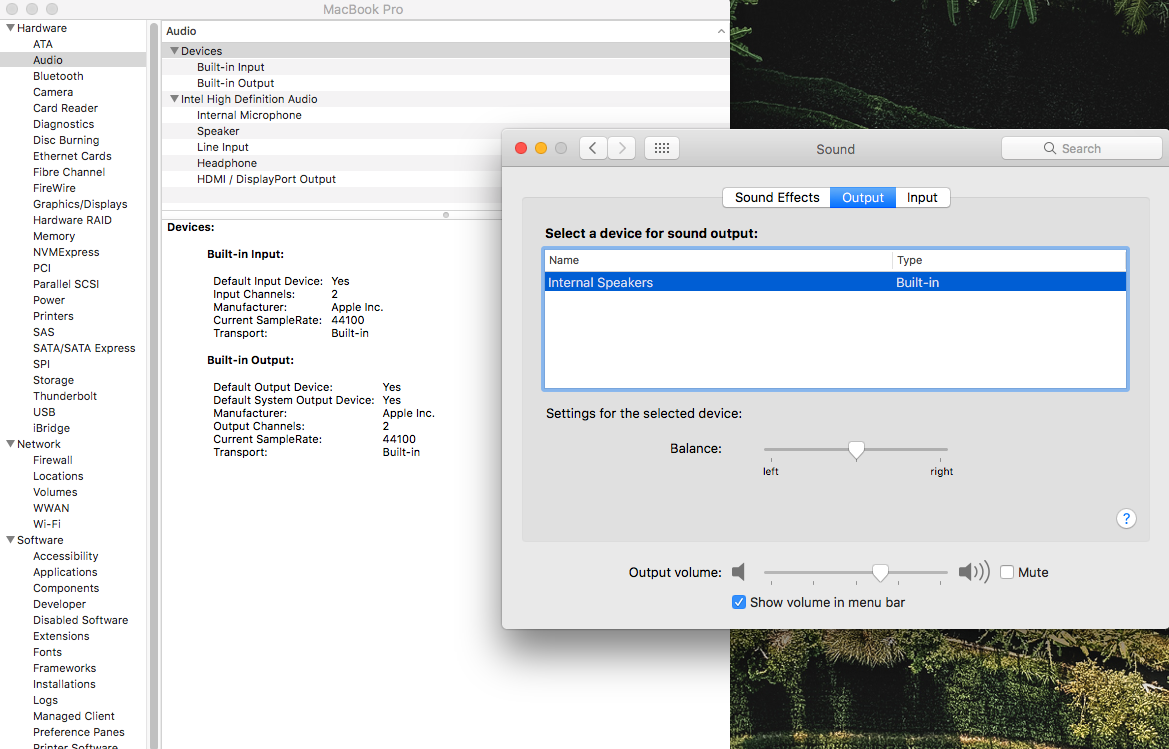Enable the Mute checkbox
The width and height of the screenshot is (1169, 749).
(1007, 572)
